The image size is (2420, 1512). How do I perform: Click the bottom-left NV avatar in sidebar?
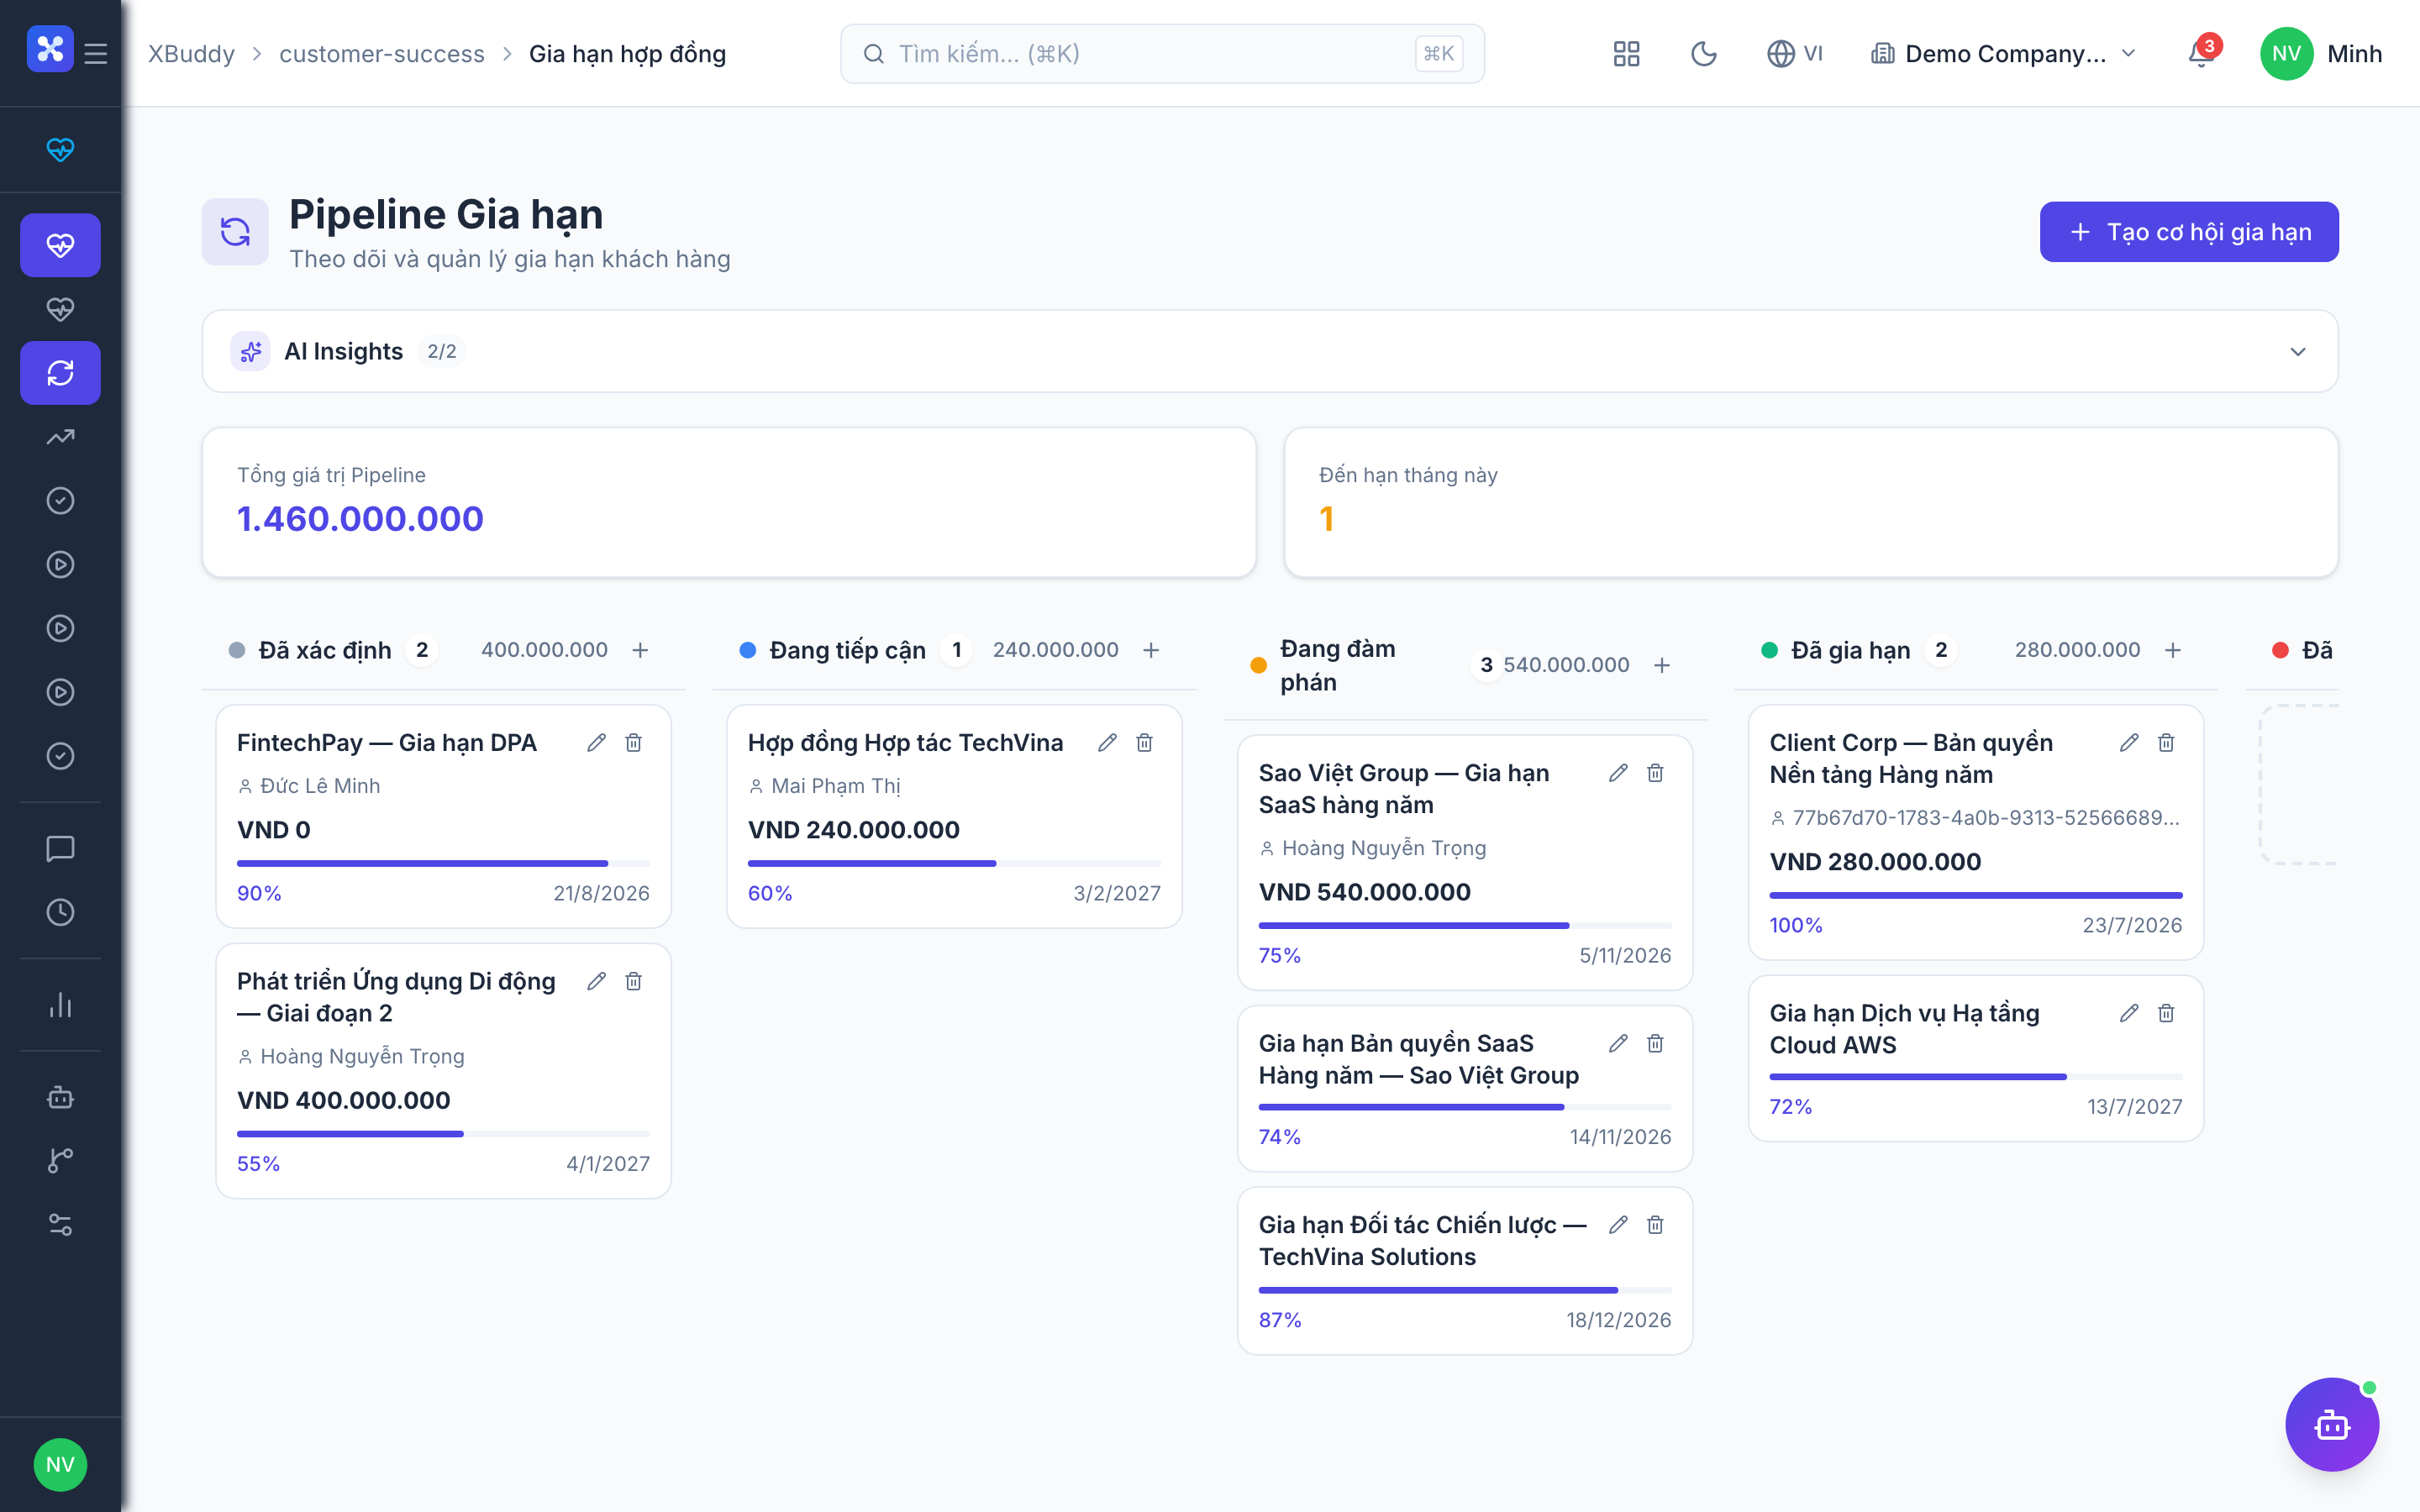[60, 1465]
